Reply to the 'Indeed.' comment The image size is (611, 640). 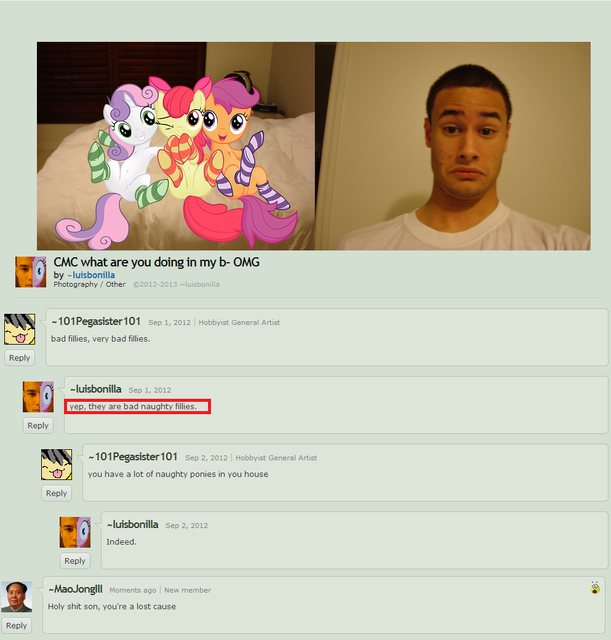point(75,561)
